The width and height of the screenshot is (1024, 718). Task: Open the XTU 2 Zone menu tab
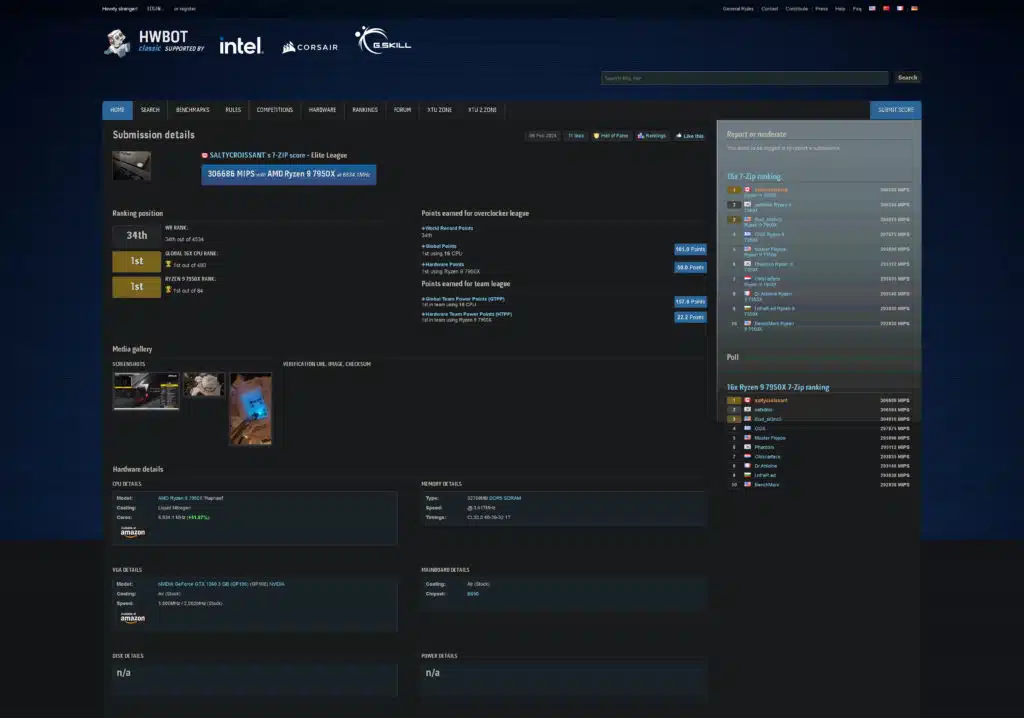483,110
